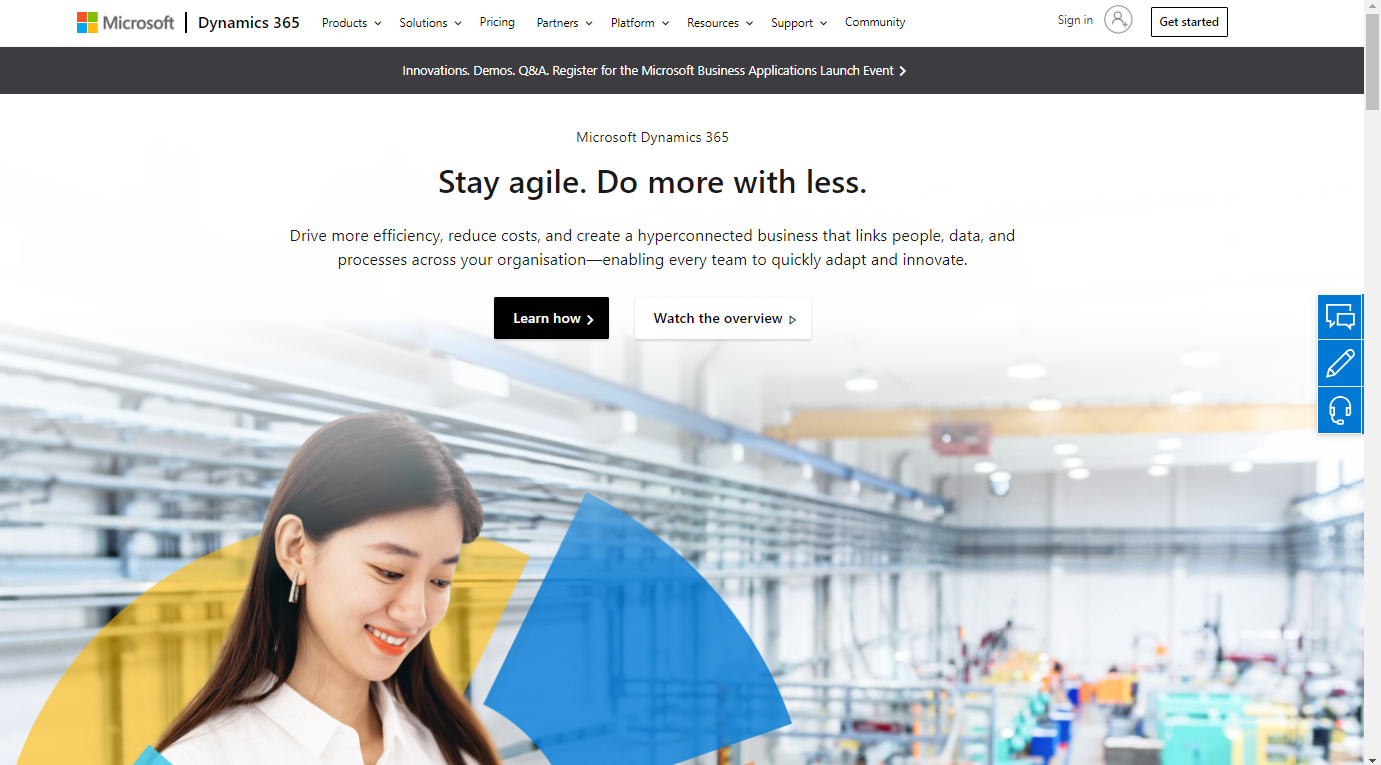The width and height of the screenshot is (1381, 765).
Task: Click the headset support side icon
Action: (x=1340, y=410)
